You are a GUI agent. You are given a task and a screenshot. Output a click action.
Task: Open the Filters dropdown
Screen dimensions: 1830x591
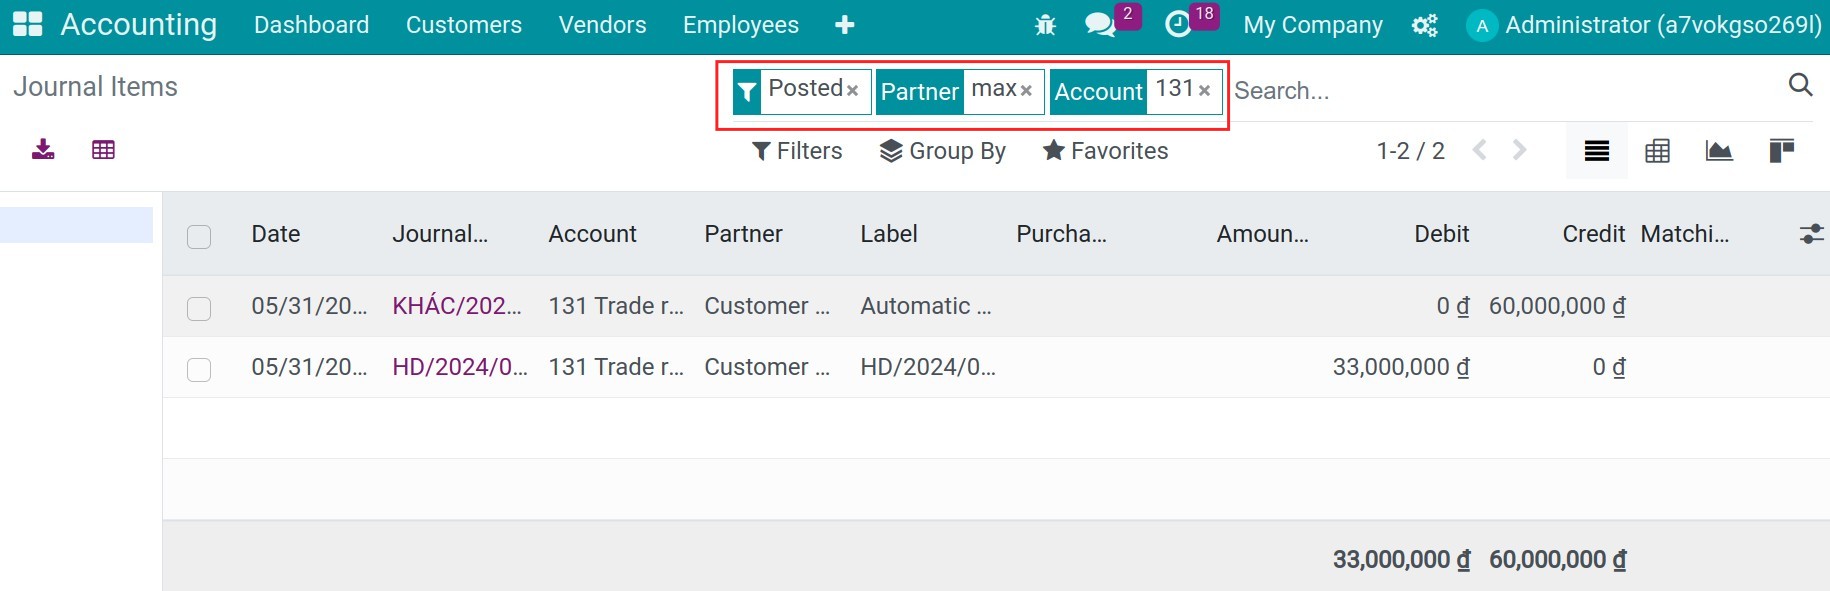pyautogui.click(x=797, y=151)
